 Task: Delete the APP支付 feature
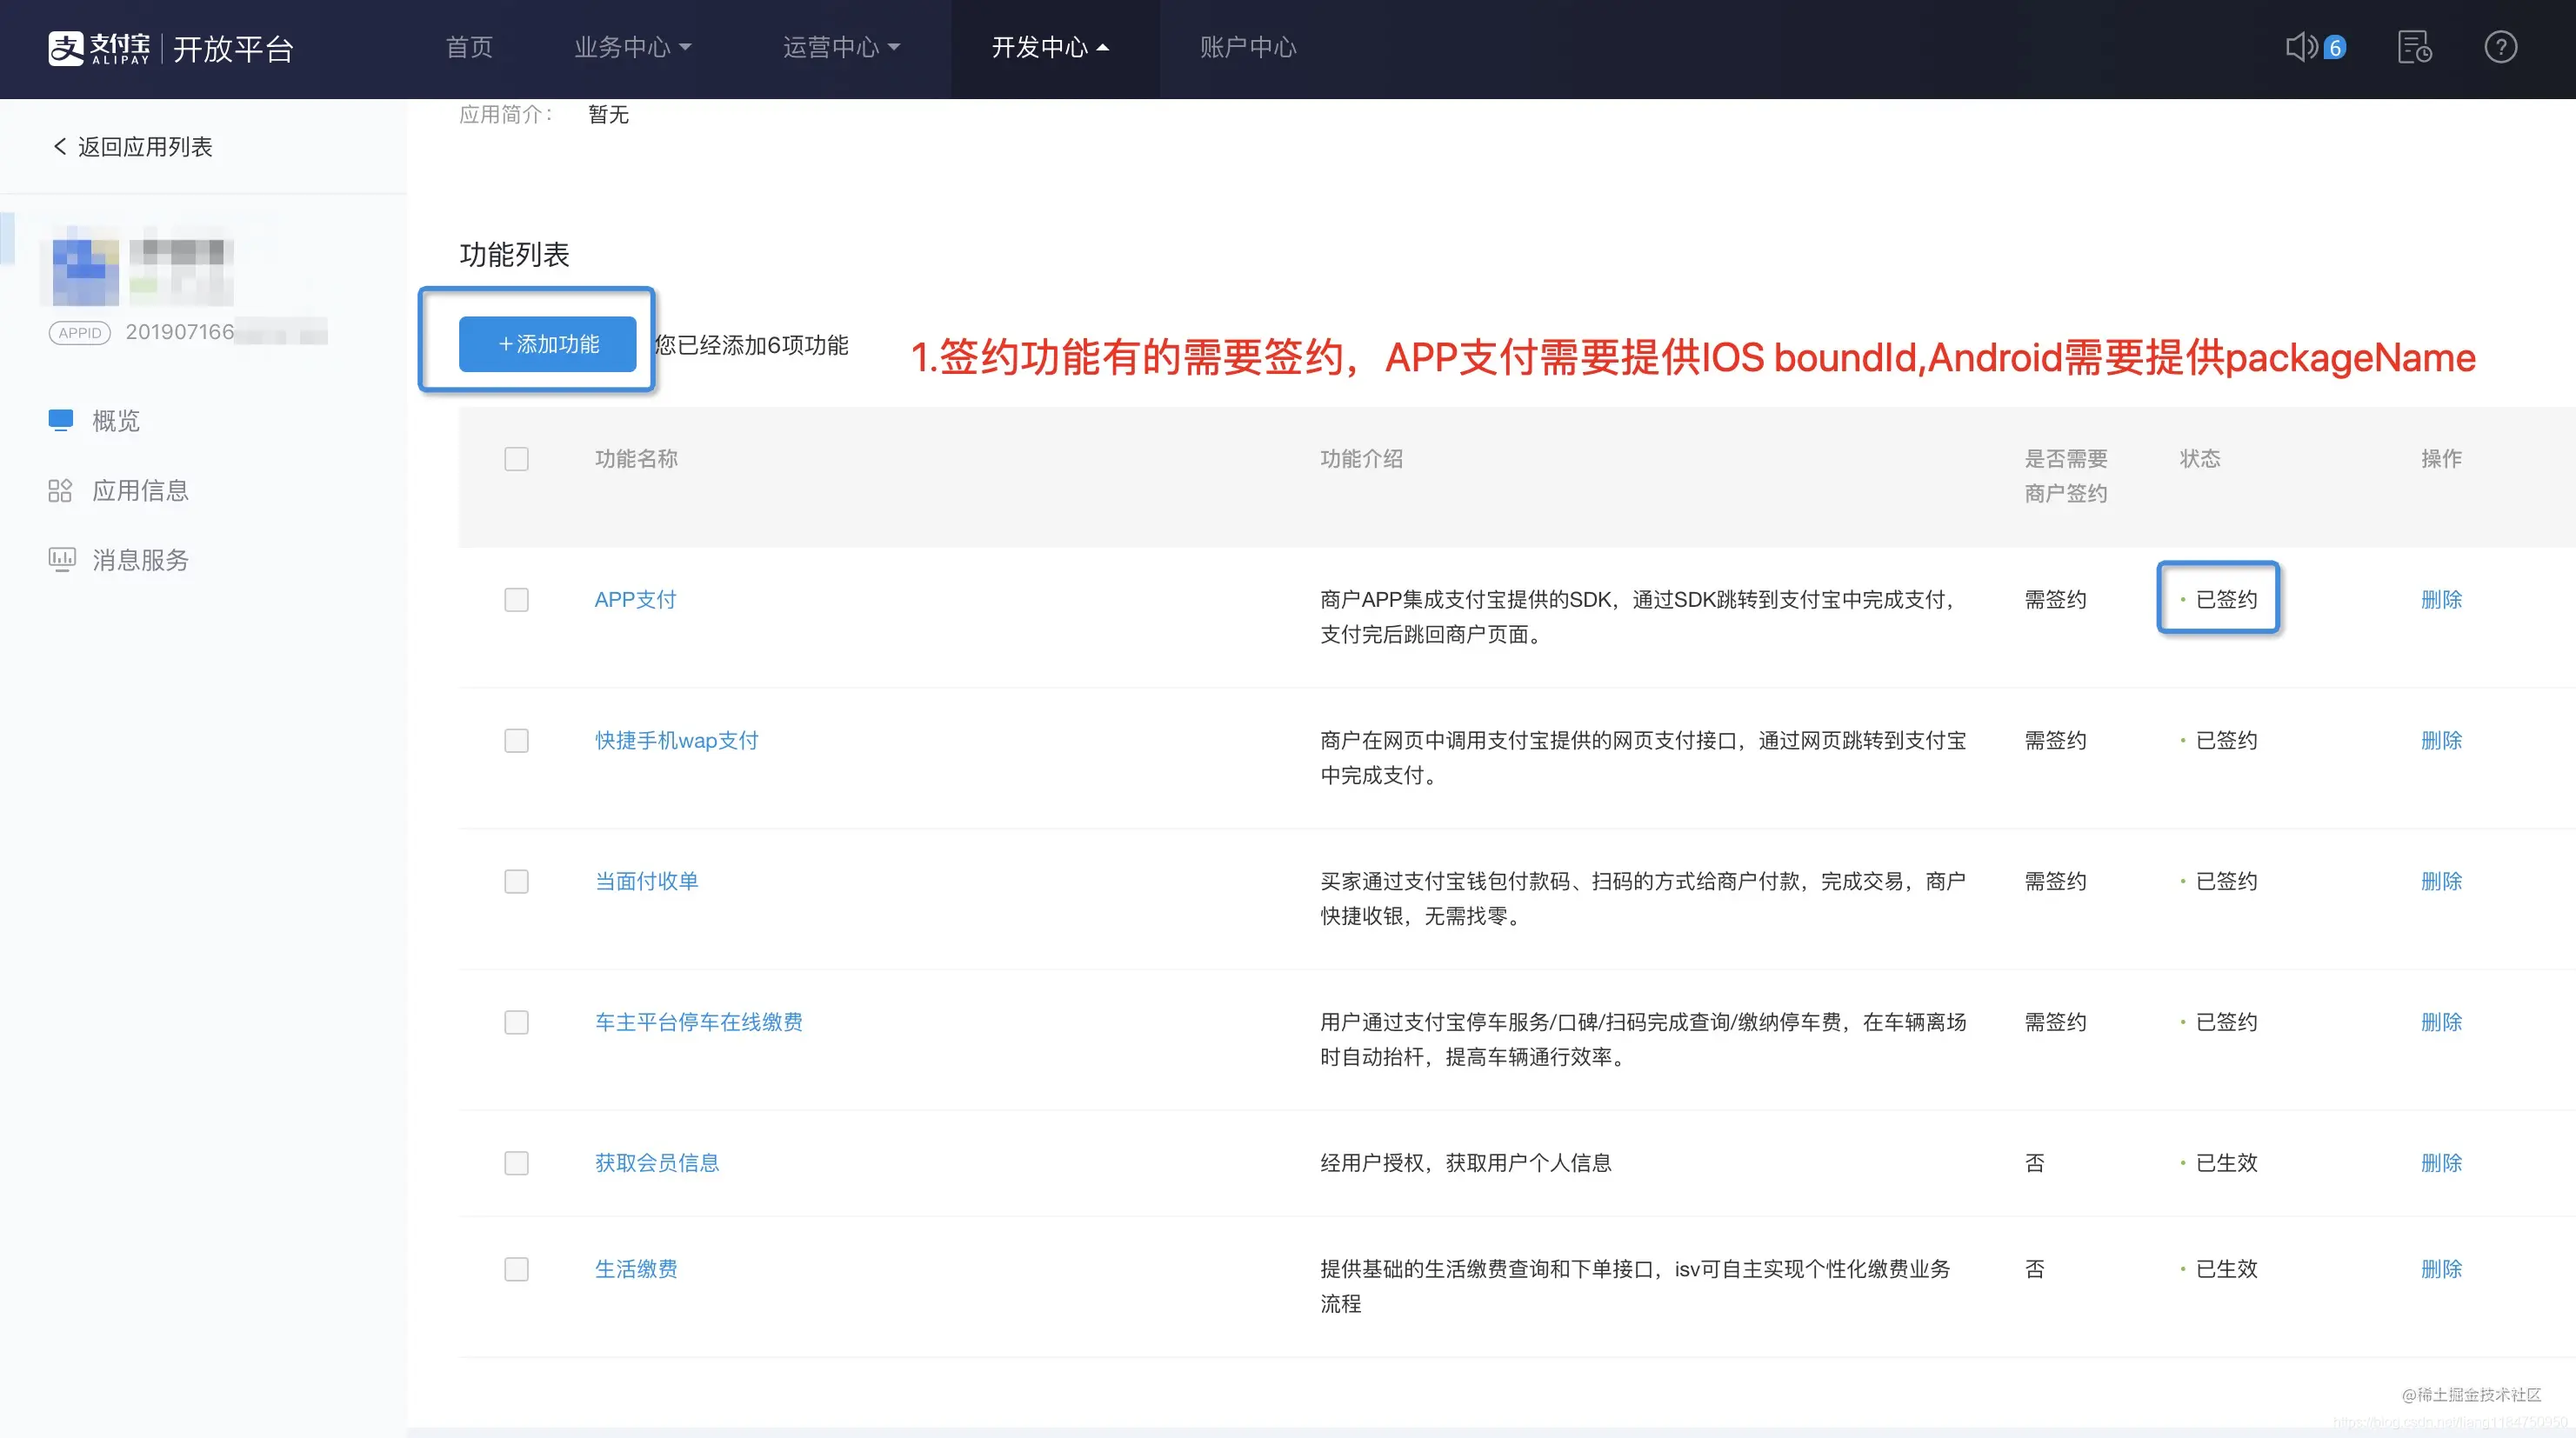[x=2441, y=600]
